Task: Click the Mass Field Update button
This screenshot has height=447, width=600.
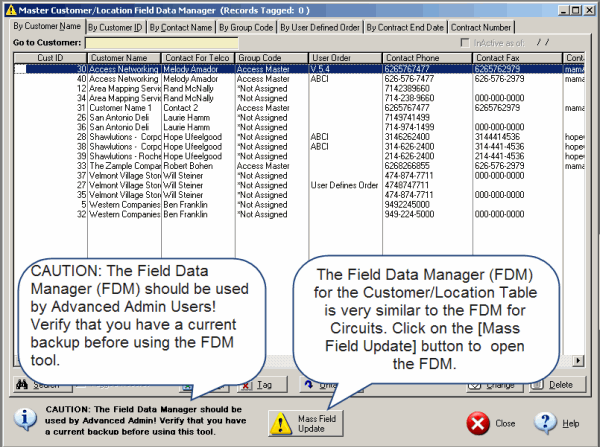Action: point(305,423)
